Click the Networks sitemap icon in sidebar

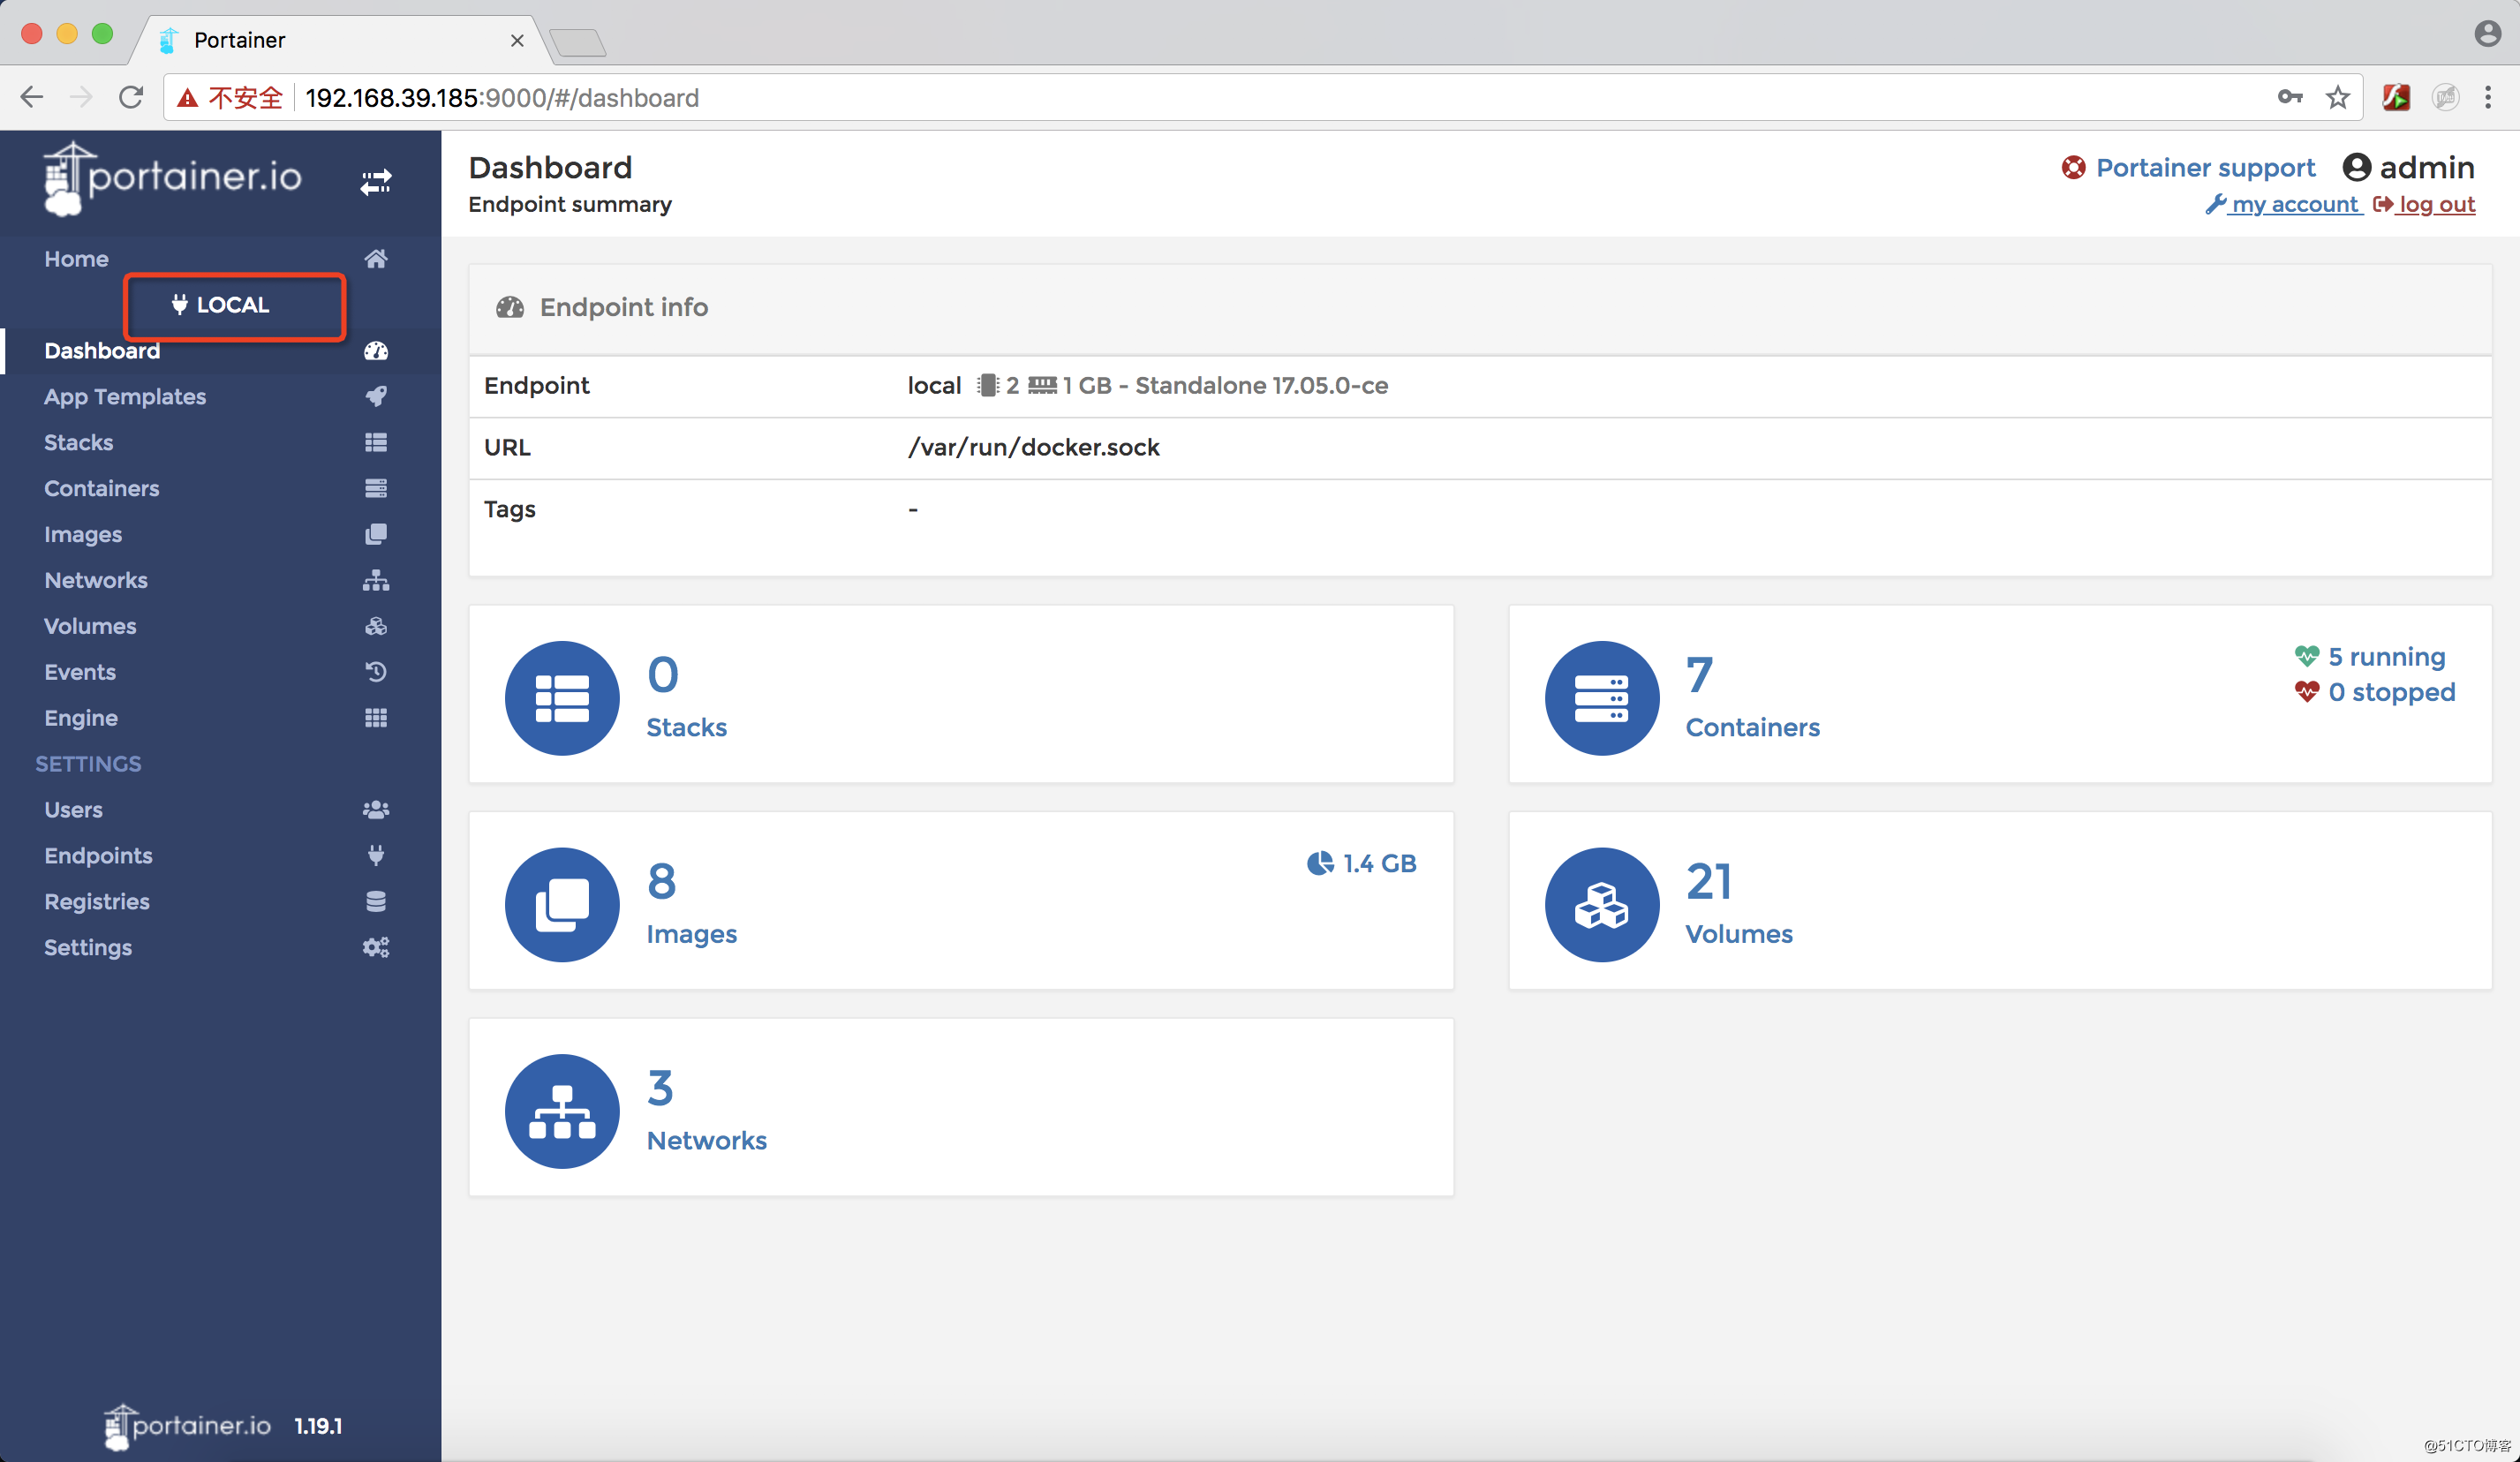click(376, 580)
